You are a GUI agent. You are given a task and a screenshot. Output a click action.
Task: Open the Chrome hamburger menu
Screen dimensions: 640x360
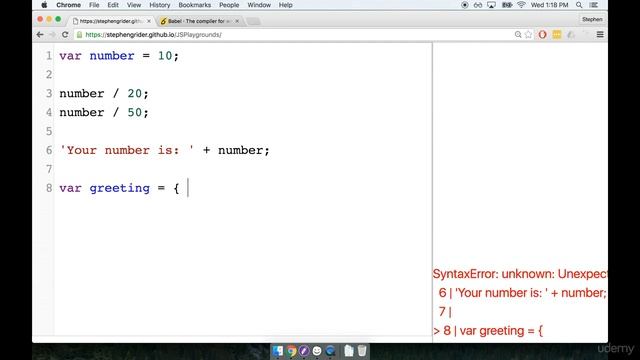point(600,35)
